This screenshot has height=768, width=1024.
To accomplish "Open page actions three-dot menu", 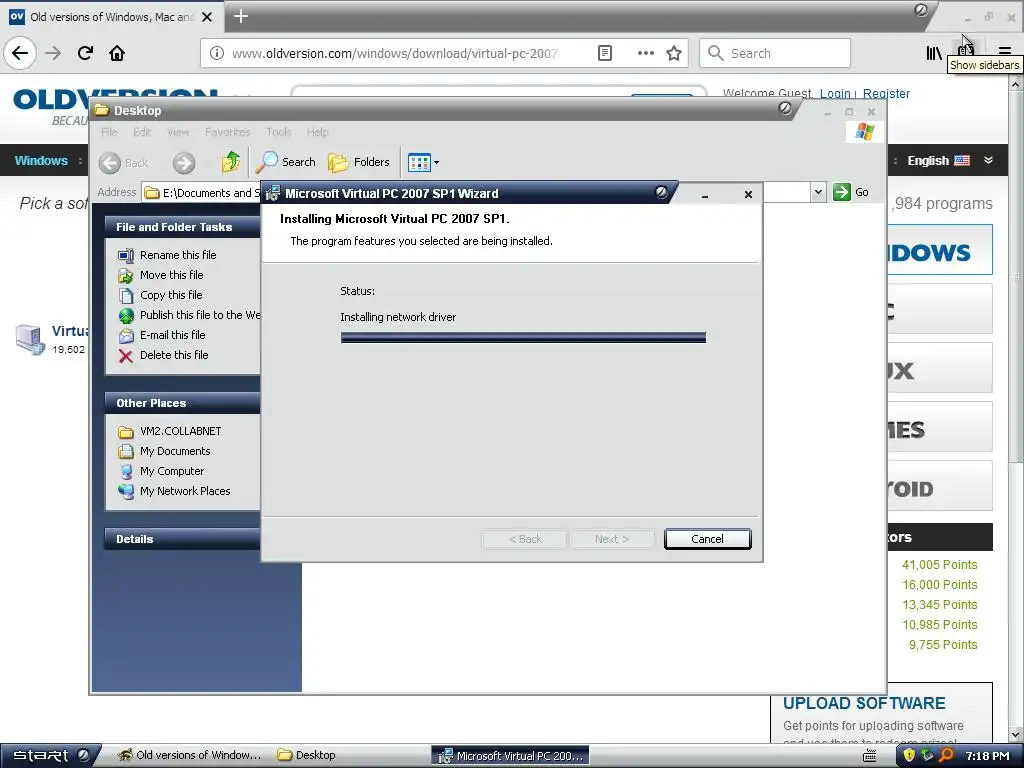I will (x=645, y=53).
